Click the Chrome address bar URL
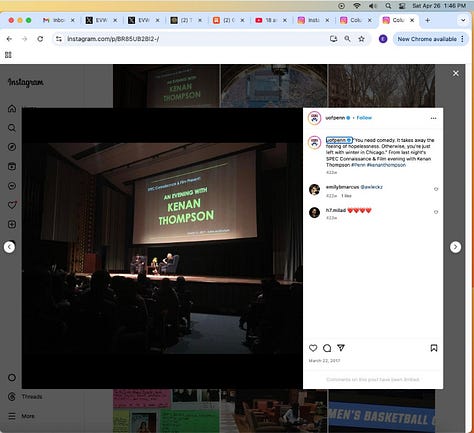Screen dimensions: 474x433 point(113,39)
